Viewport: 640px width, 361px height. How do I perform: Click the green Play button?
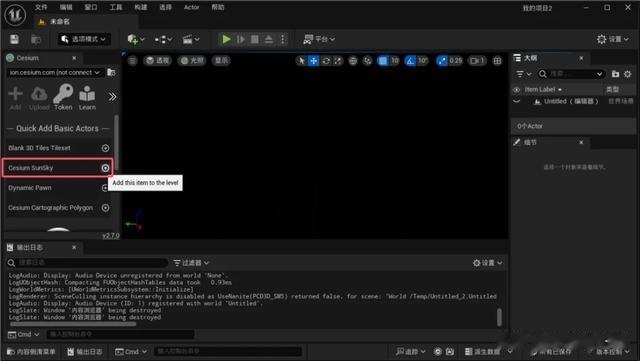click(x=226, y=39)
